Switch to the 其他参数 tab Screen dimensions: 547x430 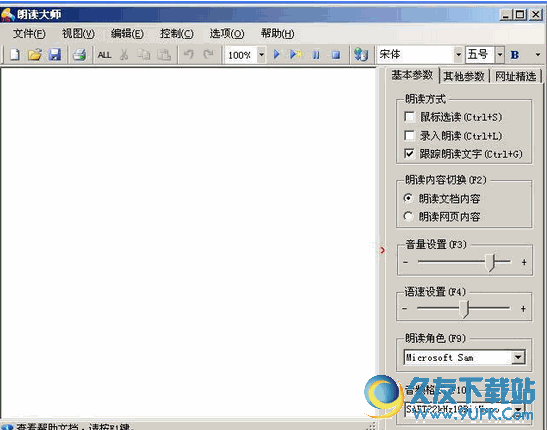464,76
